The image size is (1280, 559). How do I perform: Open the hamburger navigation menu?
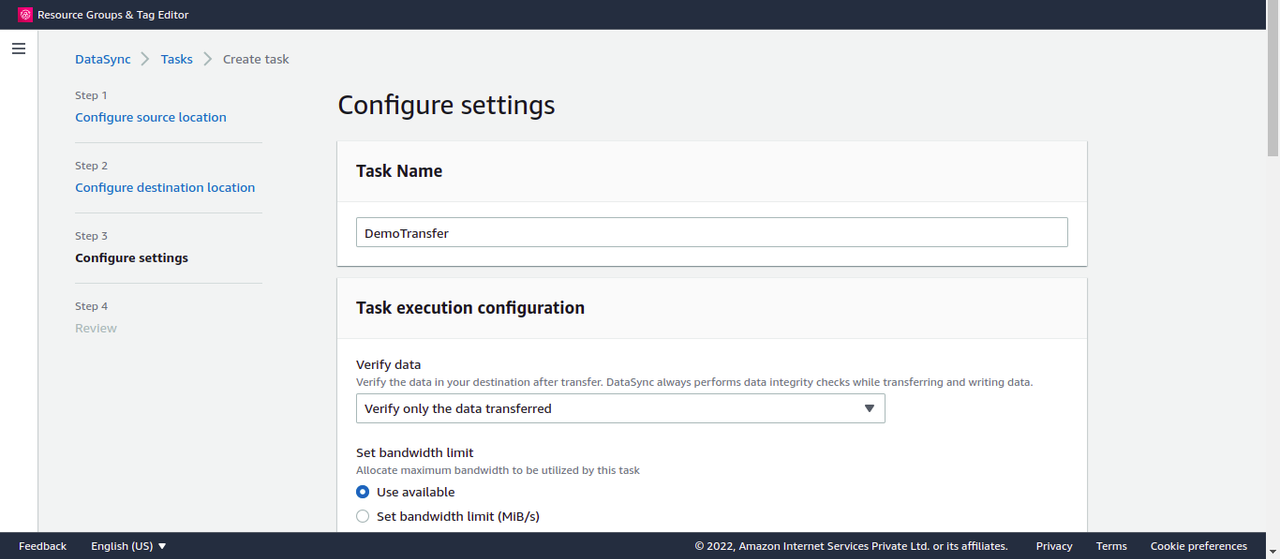[x=18, y=48]
